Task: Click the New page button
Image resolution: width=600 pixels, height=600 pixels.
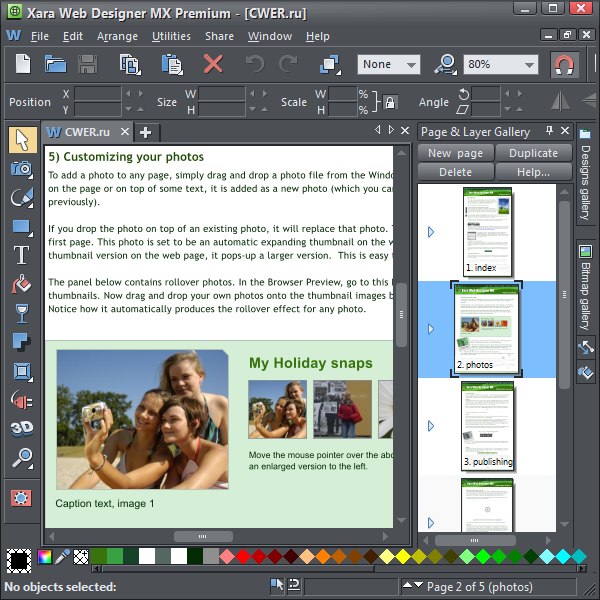Action: [x=455, y=153]
